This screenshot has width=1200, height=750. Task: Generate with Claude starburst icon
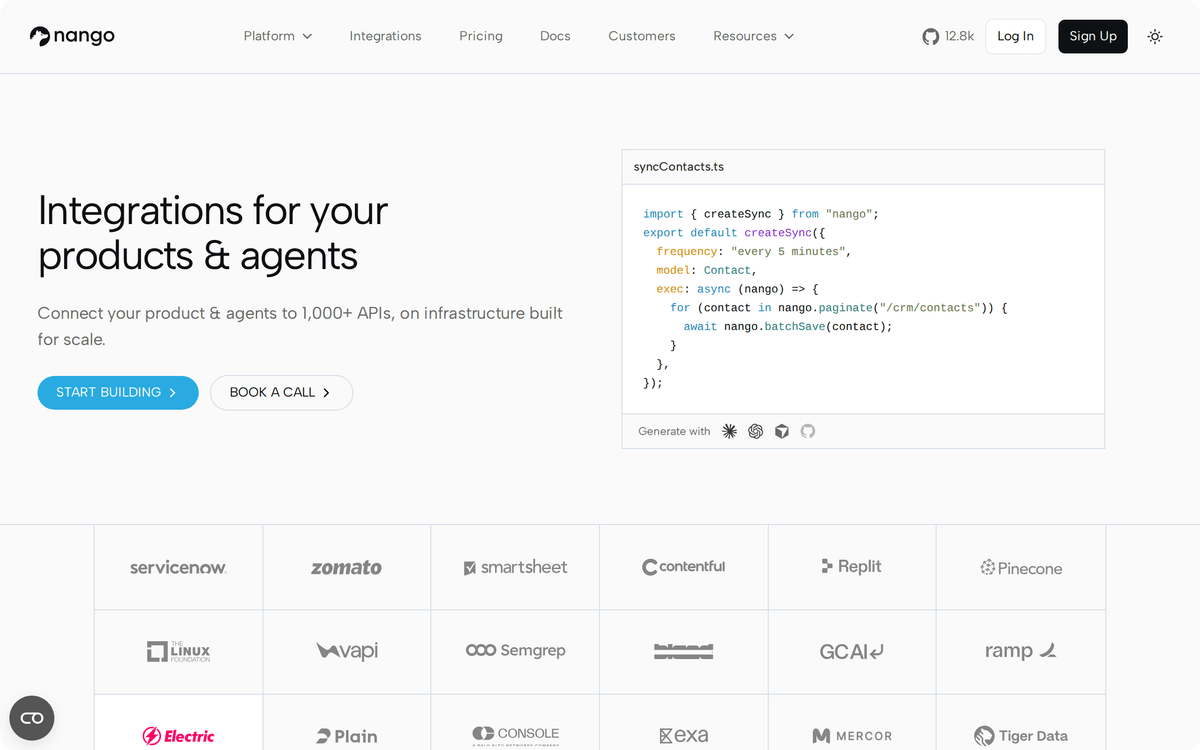[729, 431]
